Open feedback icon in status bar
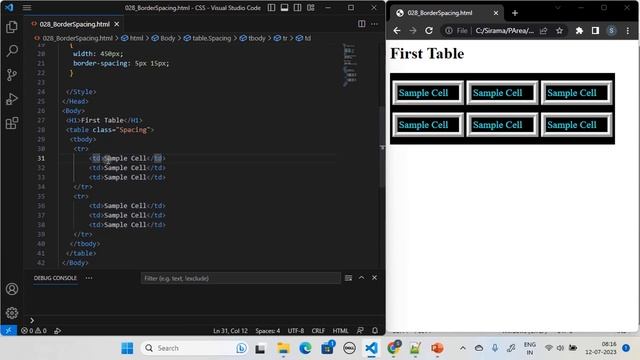The width and height of the screenshot is (640, 360). 360,331
